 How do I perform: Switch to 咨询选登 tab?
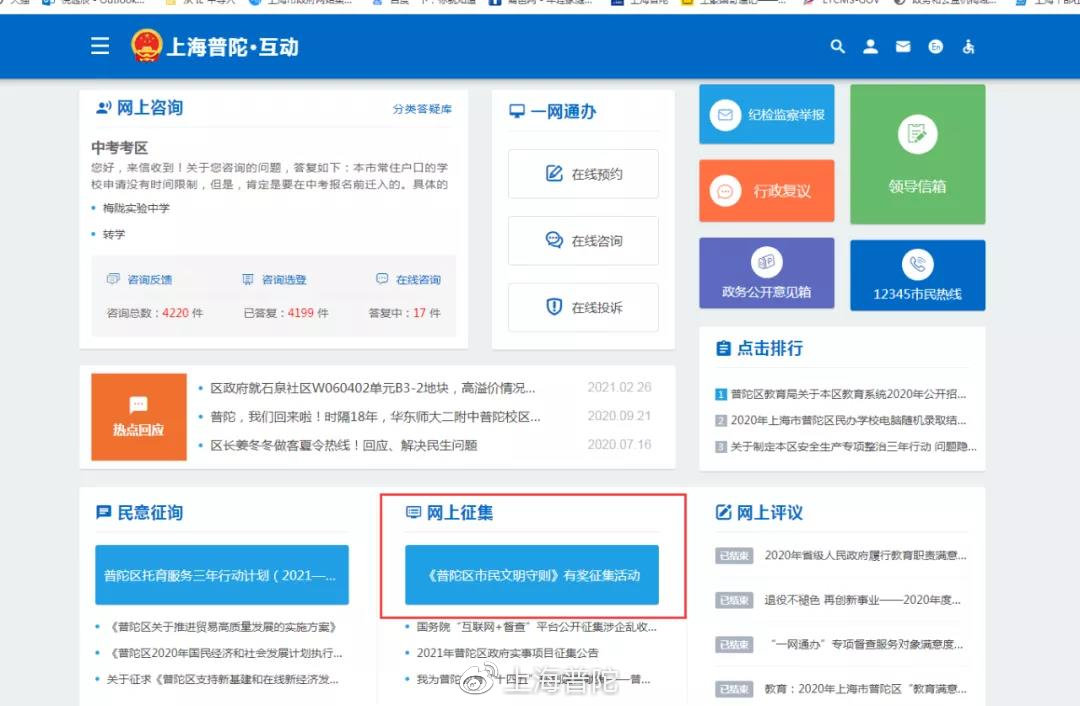coord(275,280)
